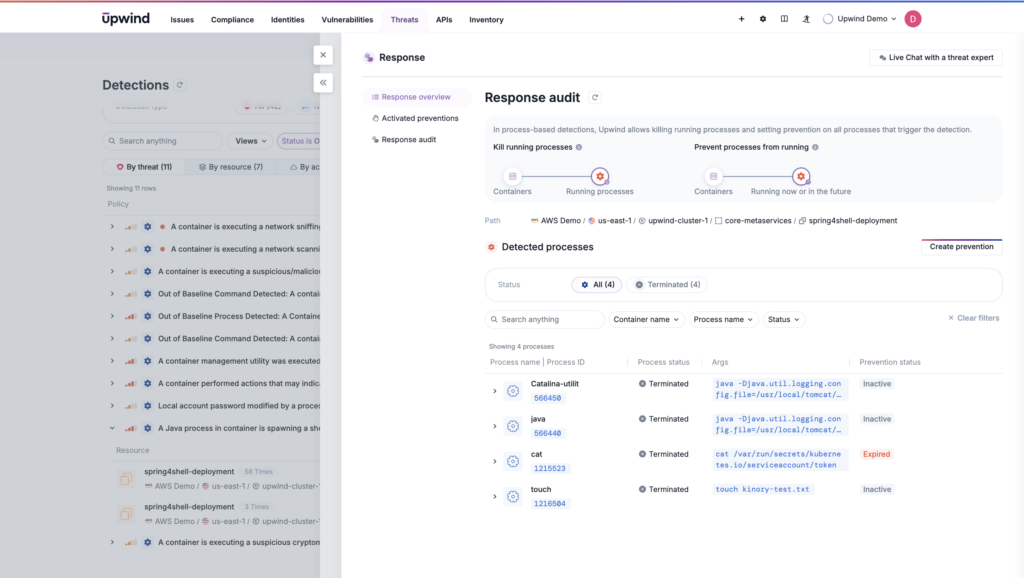Open the Status filter dropdown
The image size is (1024, 578).
[784, 319]
